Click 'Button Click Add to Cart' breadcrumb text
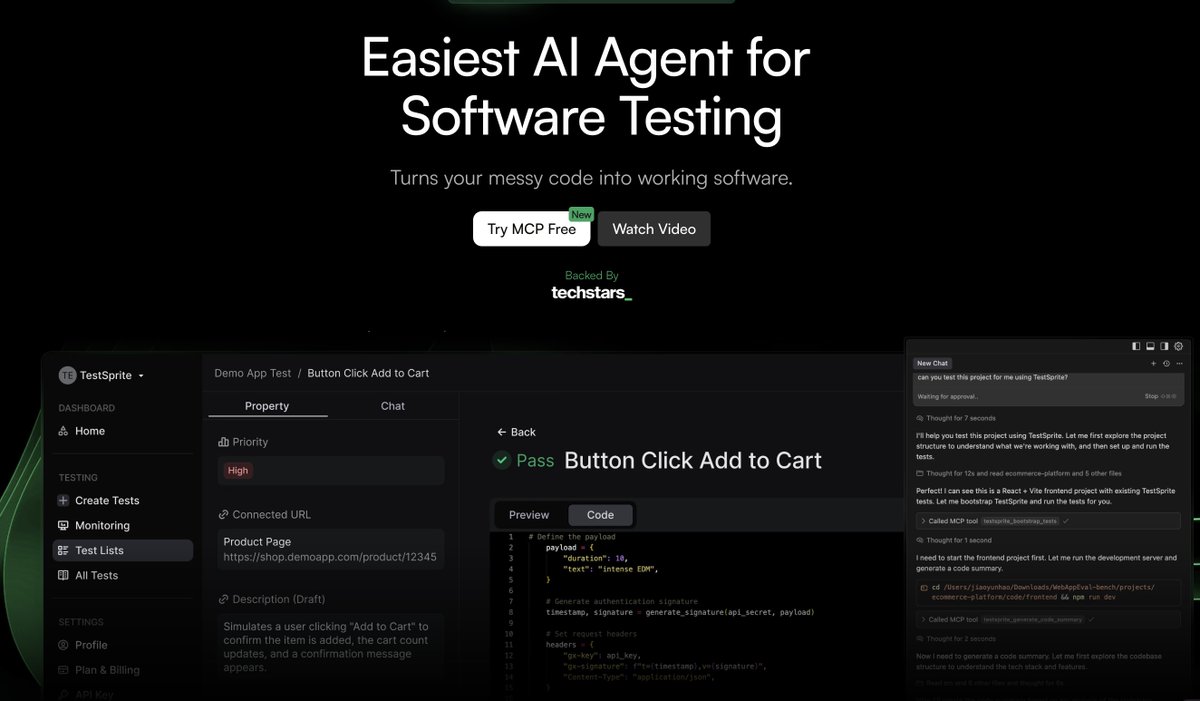Screen dimensions: 1200x701 [x=368, y=373]
